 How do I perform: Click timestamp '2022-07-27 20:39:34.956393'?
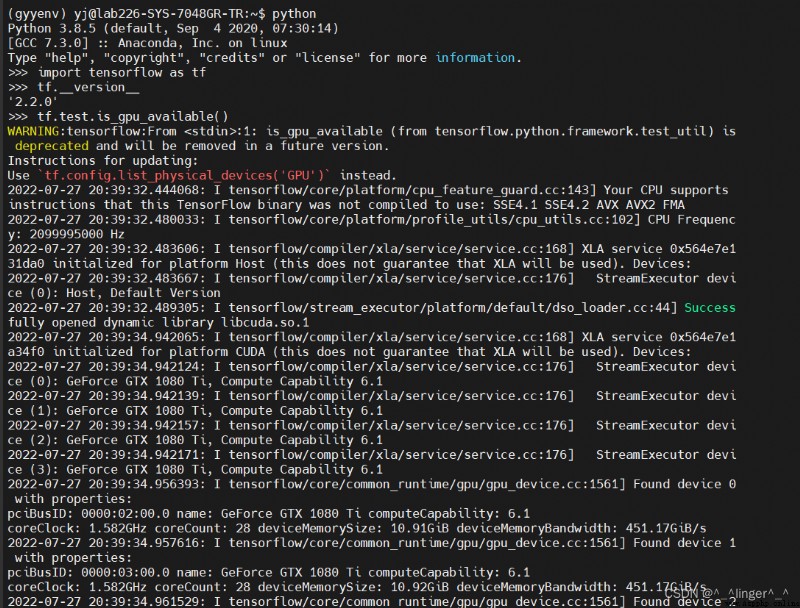click(x=103, y=485)
